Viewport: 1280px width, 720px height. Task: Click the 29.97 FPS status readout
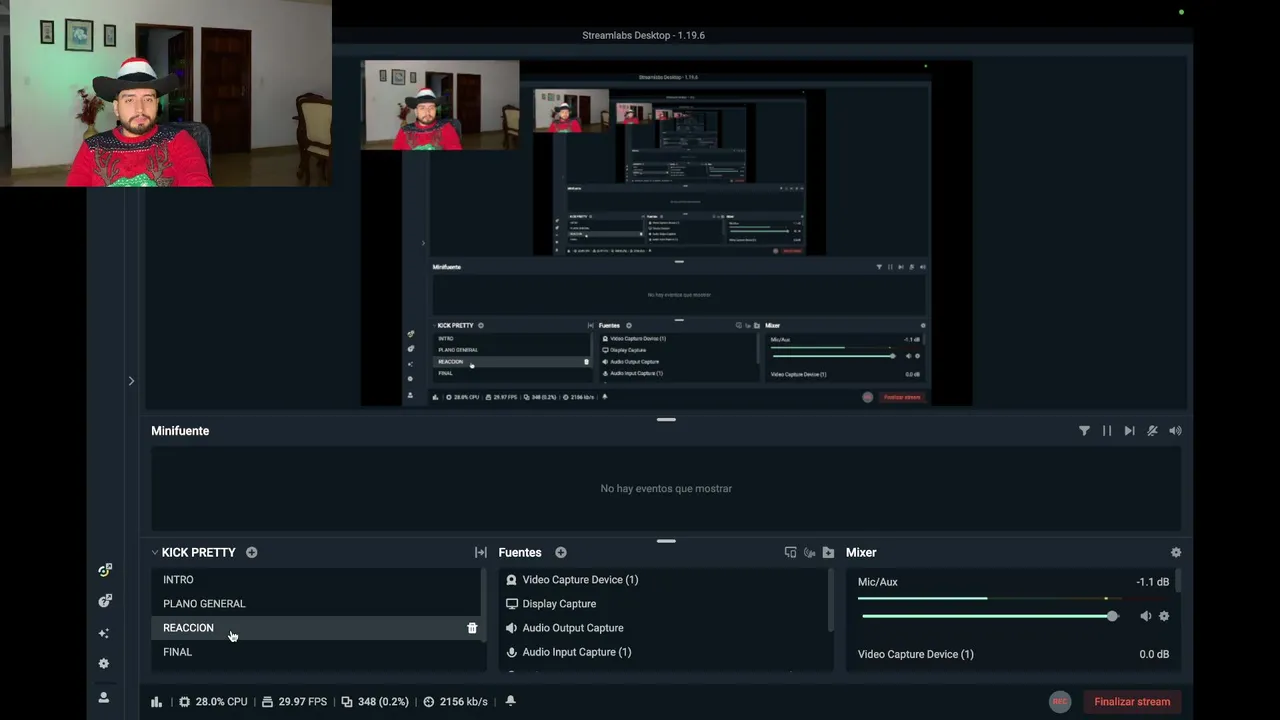click(294, 702)
